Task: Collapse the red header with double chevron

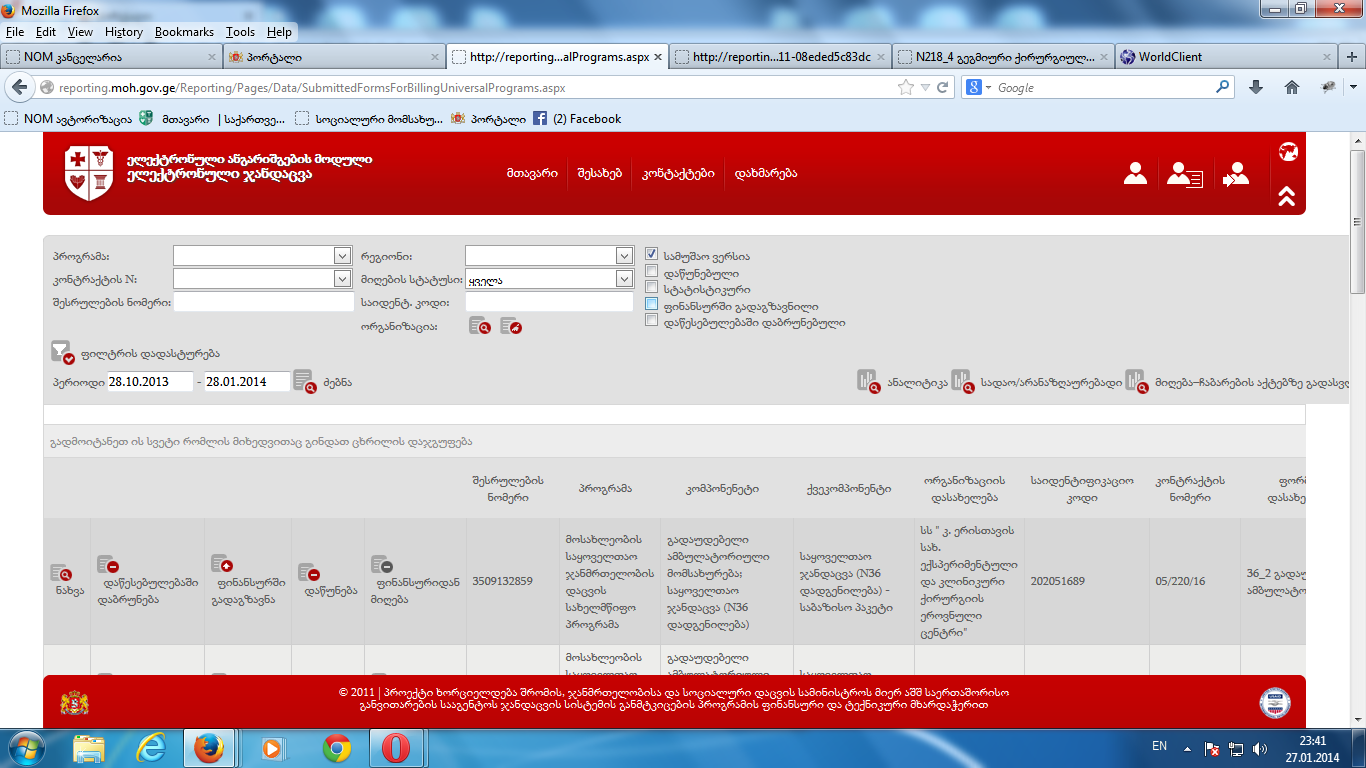Action: coord(1287,197)
